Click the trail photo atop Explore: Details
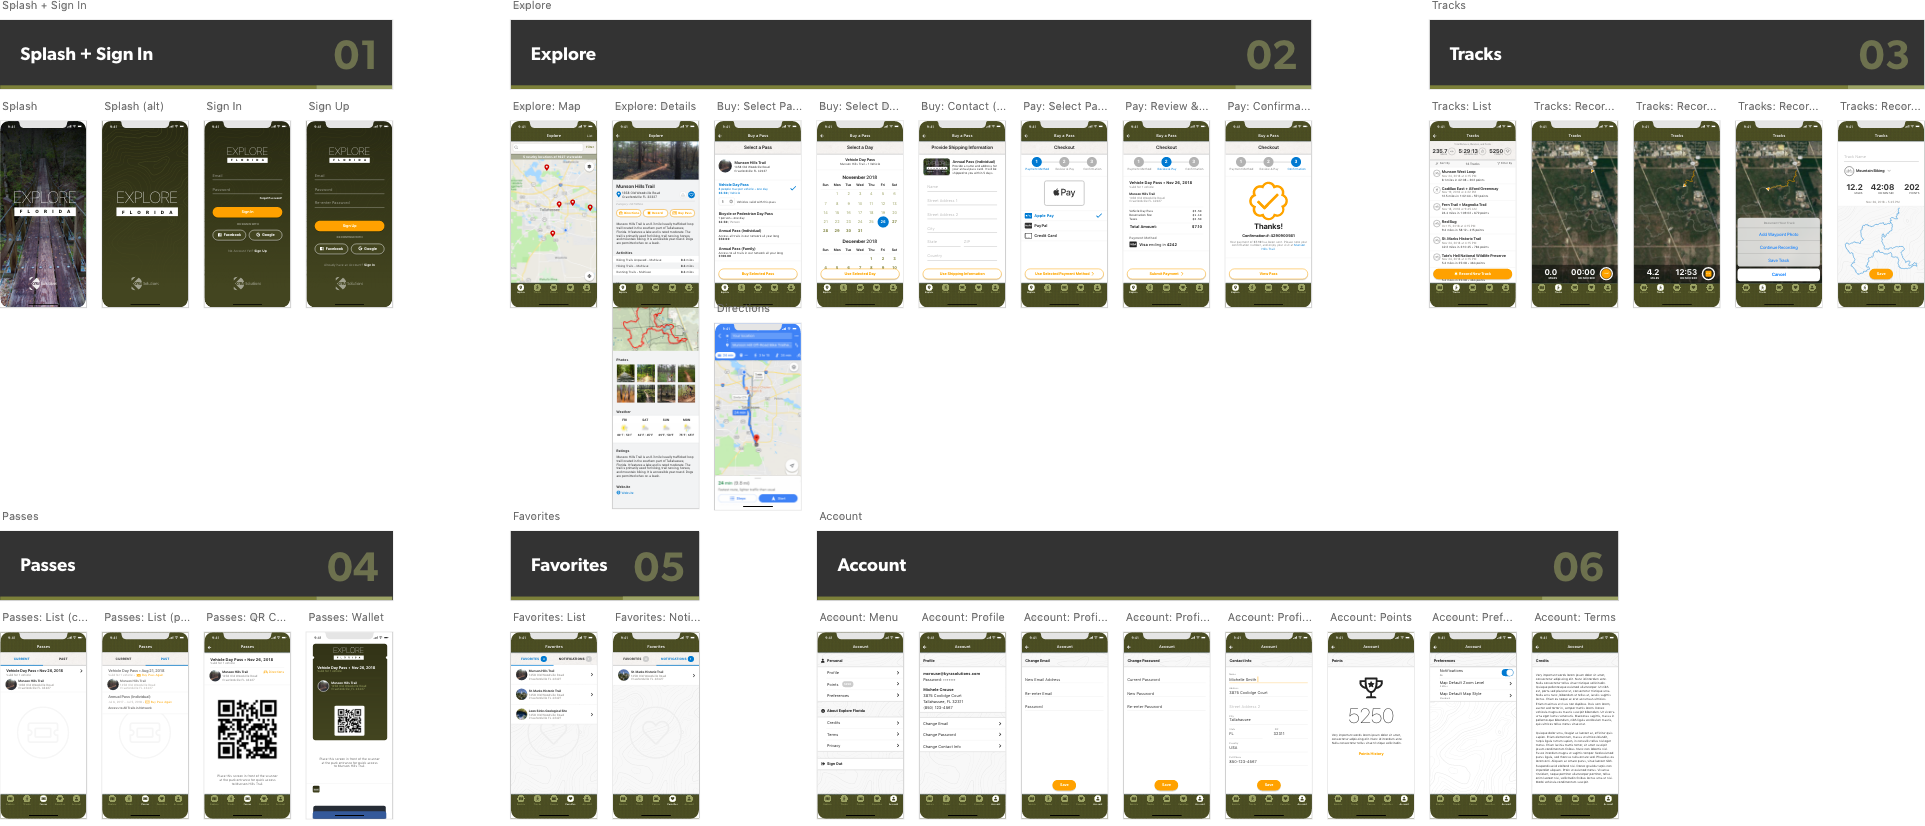This screenshot has height=826, width=1925. (x=655, y=160)
